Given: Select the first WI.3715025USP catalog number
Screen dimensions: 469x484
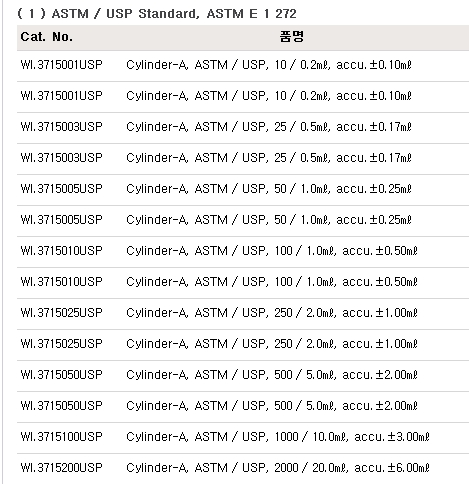Looking at the screenshot, I should (61, 313).
